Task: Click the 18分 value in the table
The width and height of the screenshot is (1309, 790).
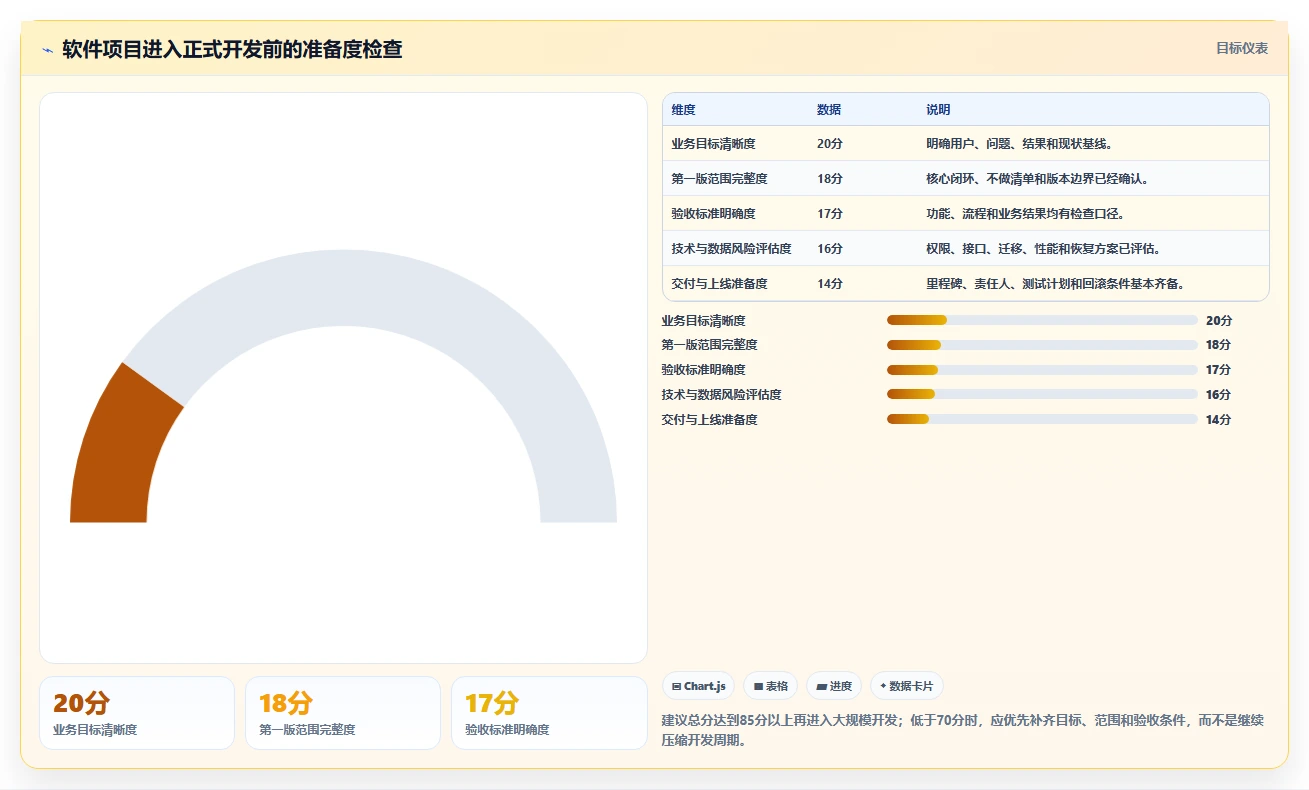Action: pos(829,178)
